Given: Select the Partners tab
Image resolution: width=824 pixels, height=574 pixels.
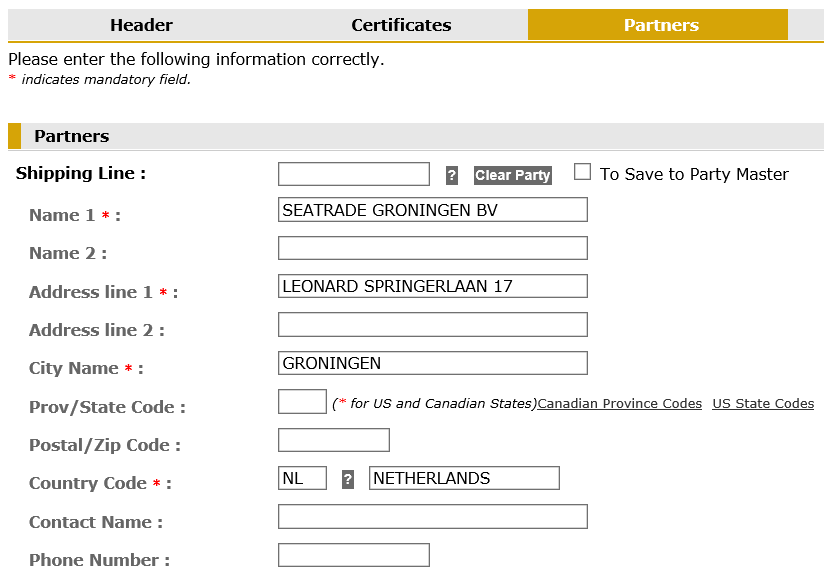Looking at the screenshot, I should 658,25.
